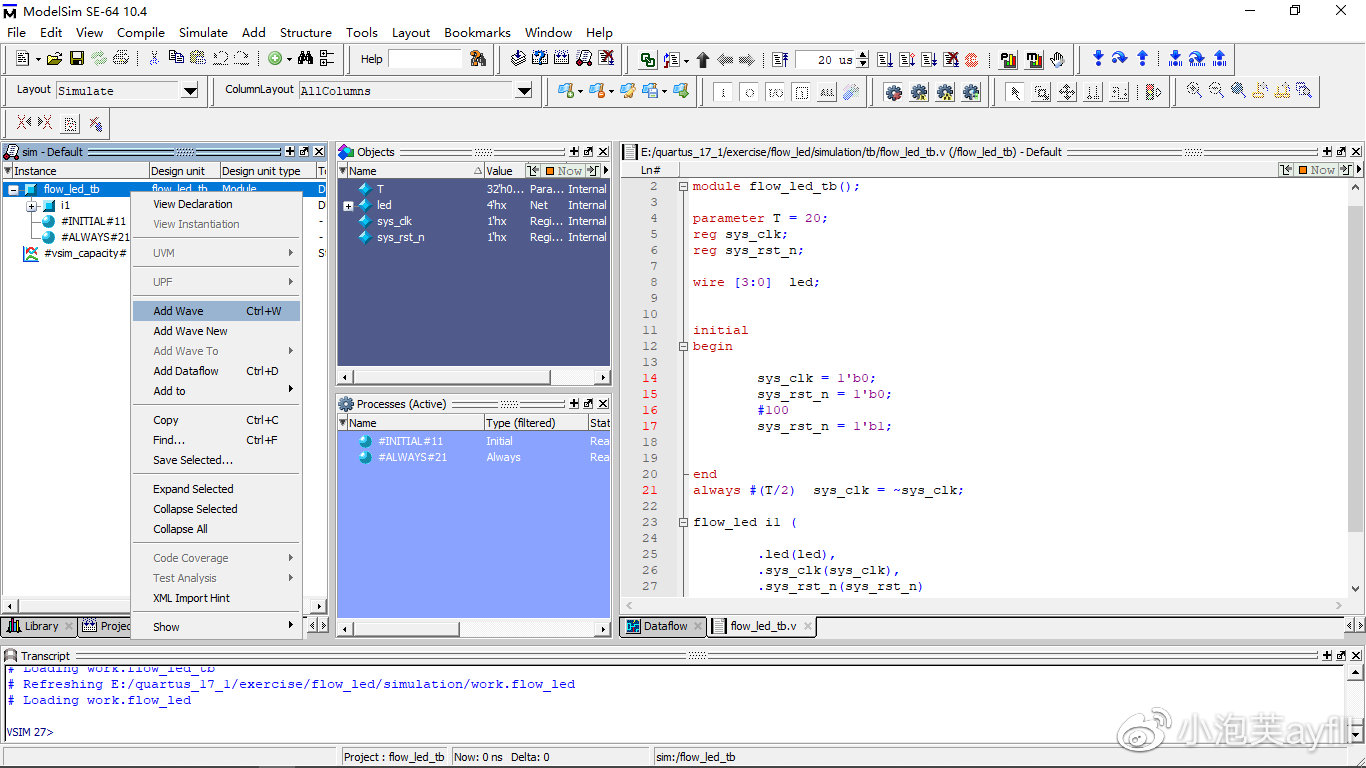The width and height of the screenshot is (1366, 768).
Task: Open the New file dropdown arrow
Action: click(x=38, y=60)
